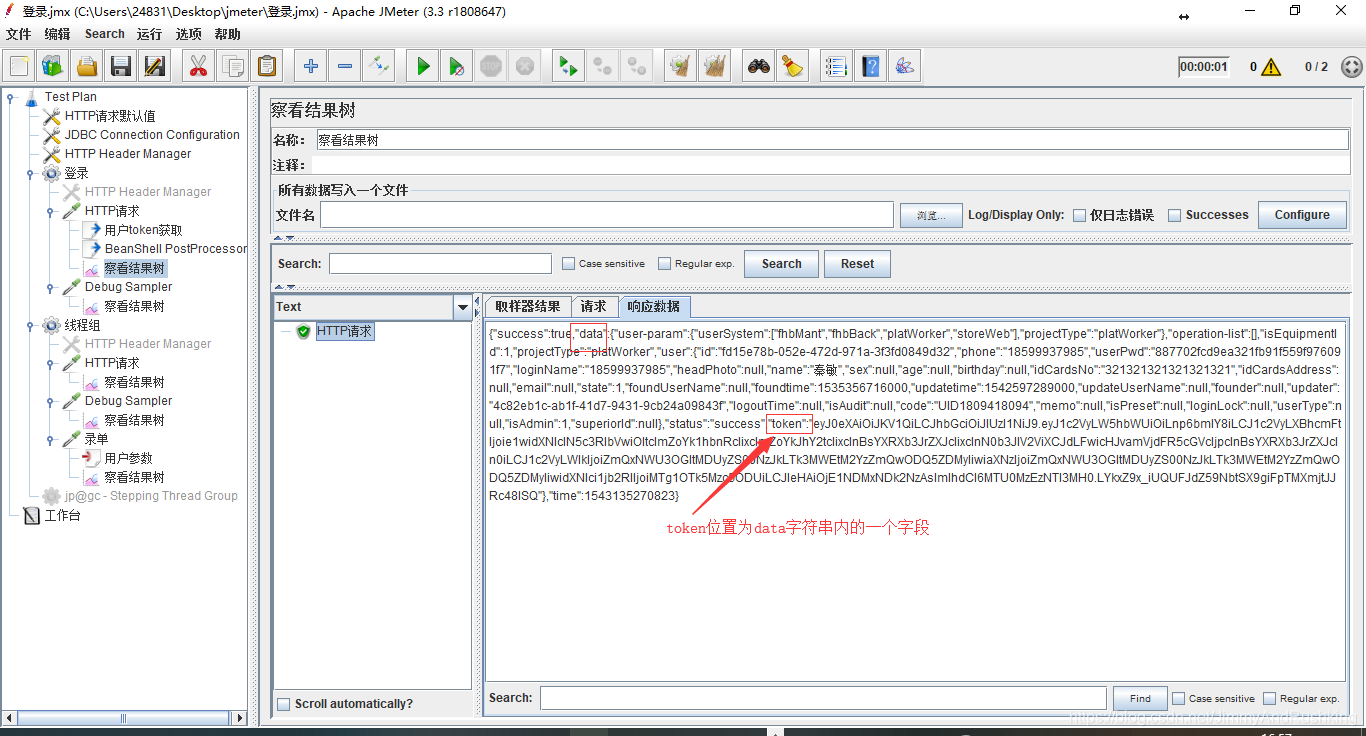This screenshot has height=736, width=1366.
Task: Click the grey Stop icon
Action: click(491, 67)
